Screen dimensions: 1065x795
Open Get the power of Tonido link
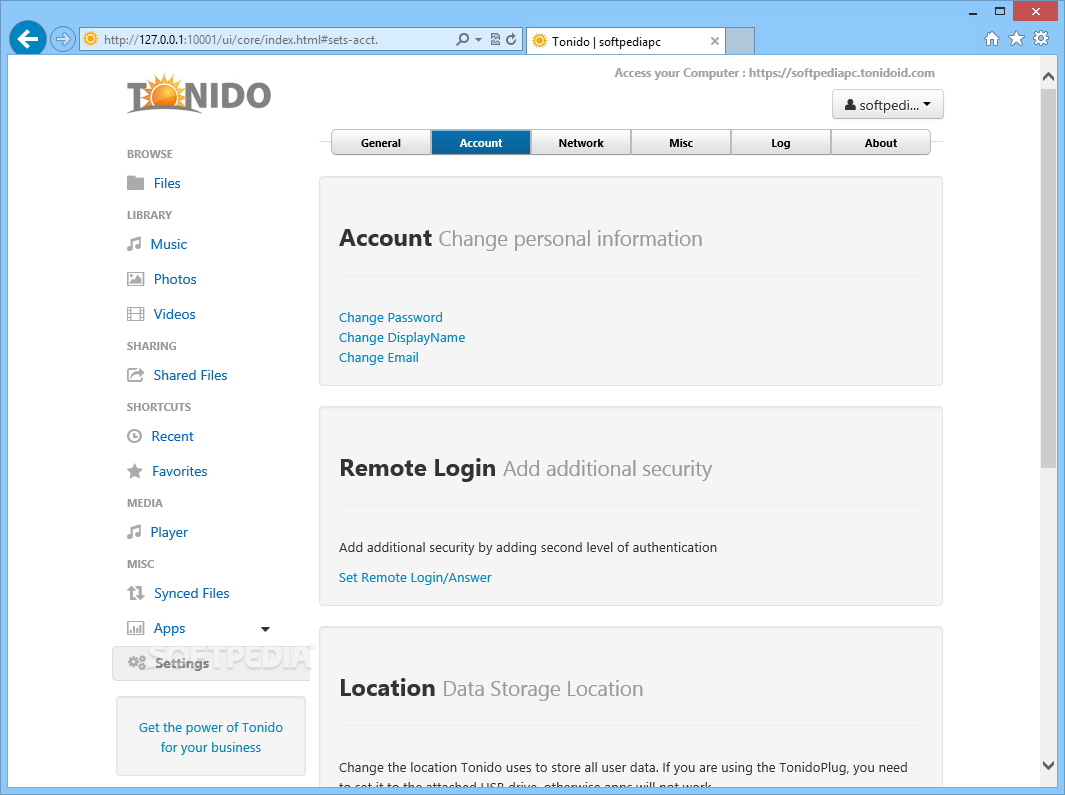[211, 737]
